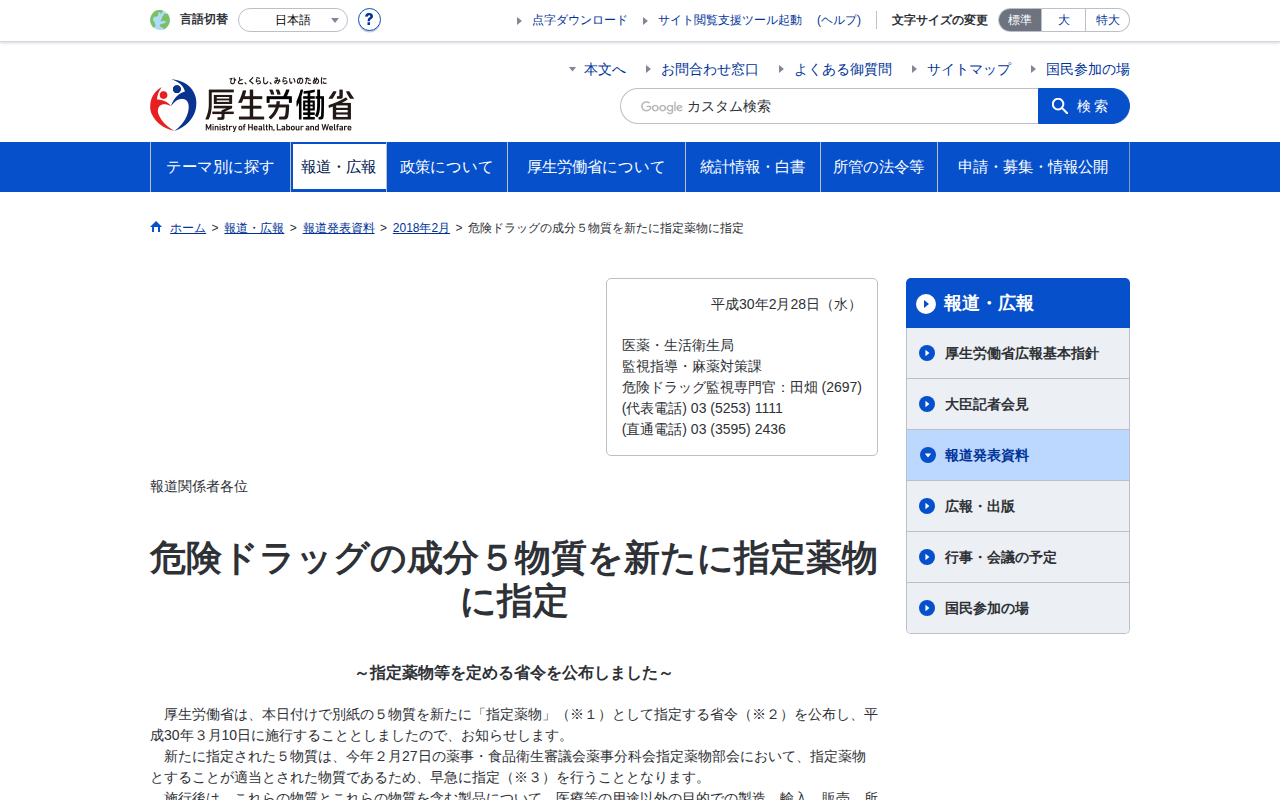Click the 報道発表資料 breadcrumb link
The height and width of the screenshot is (800, 1280).
click(339, 228)
